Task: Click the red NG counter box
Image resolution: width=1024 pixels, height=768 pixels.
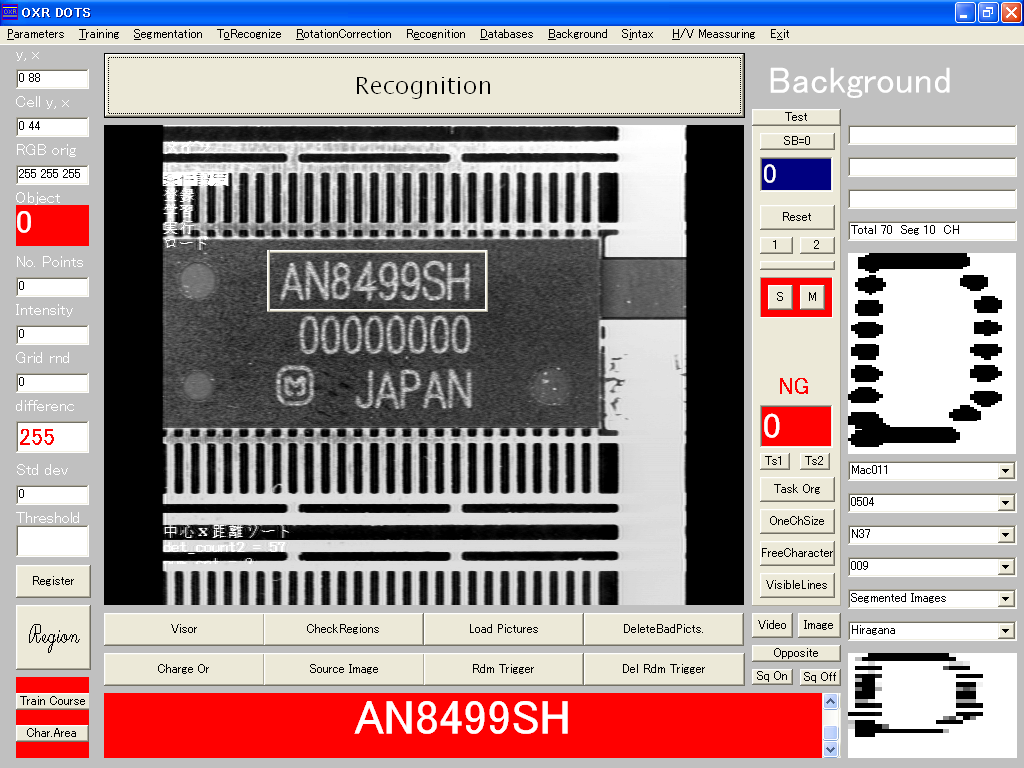Action: pyautogui.click(x=795, y=426)
